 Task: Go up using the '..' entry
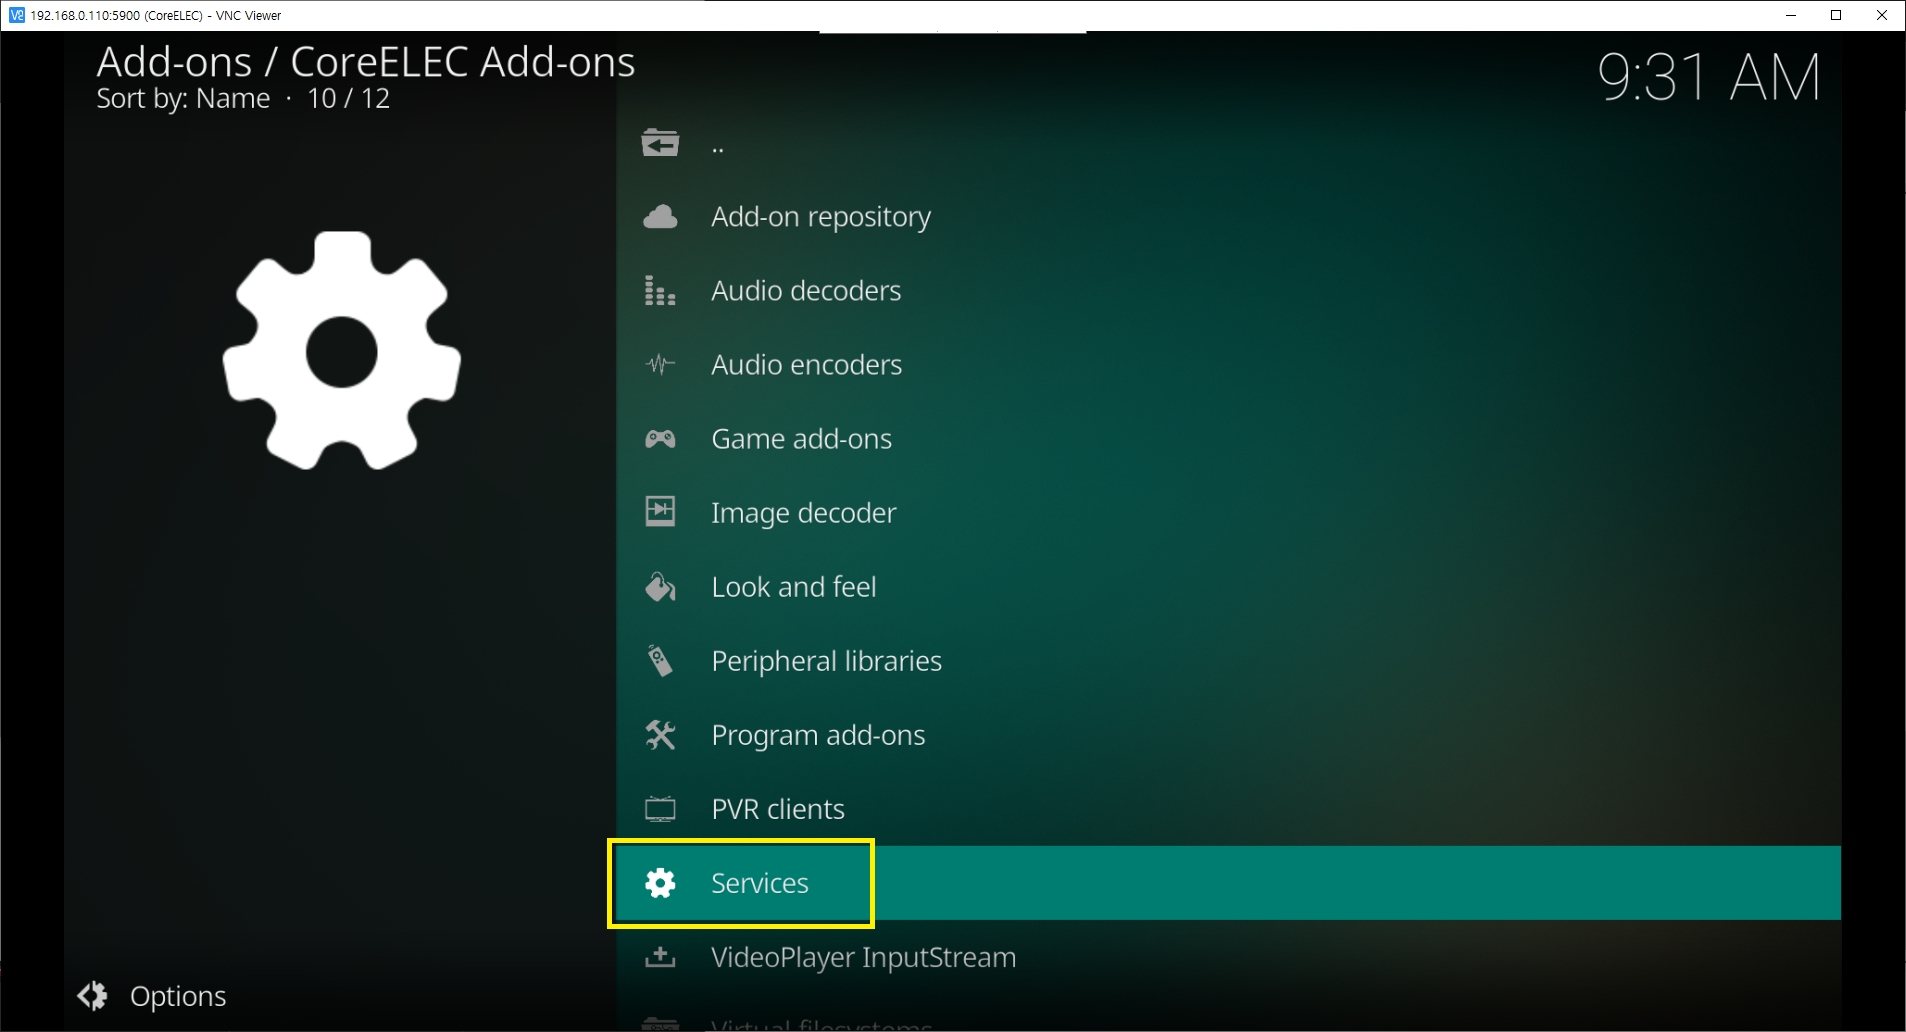click(x=1228, y=144)
